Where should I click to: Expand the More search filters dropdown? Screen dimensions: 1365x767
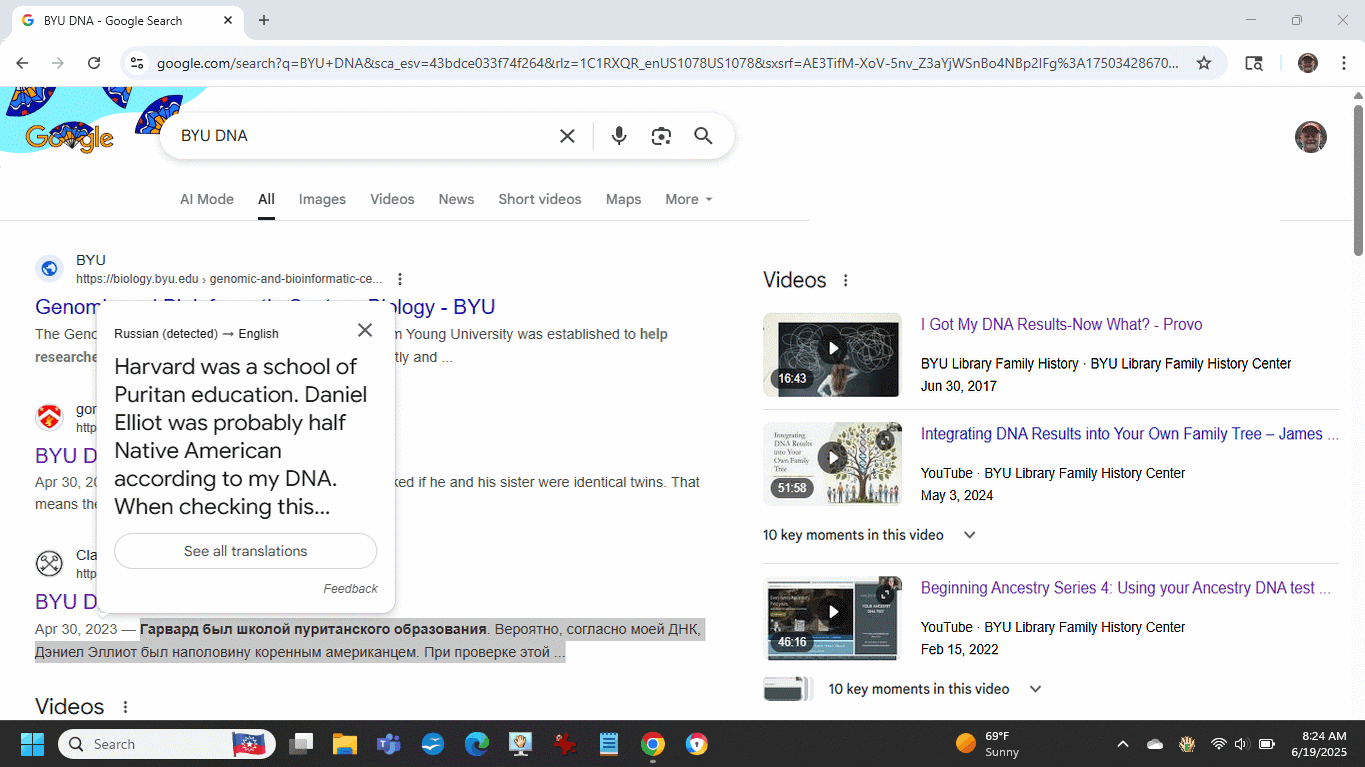coord(689,199)
